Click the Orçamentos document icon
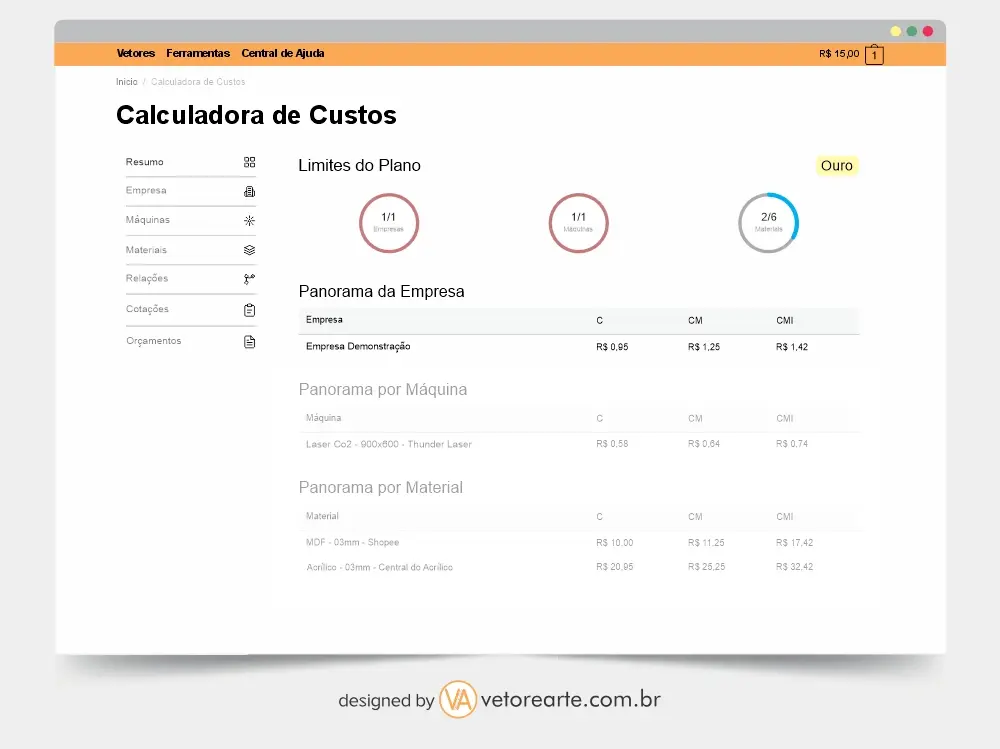1000x749 pixels. (x=249, y=342)
